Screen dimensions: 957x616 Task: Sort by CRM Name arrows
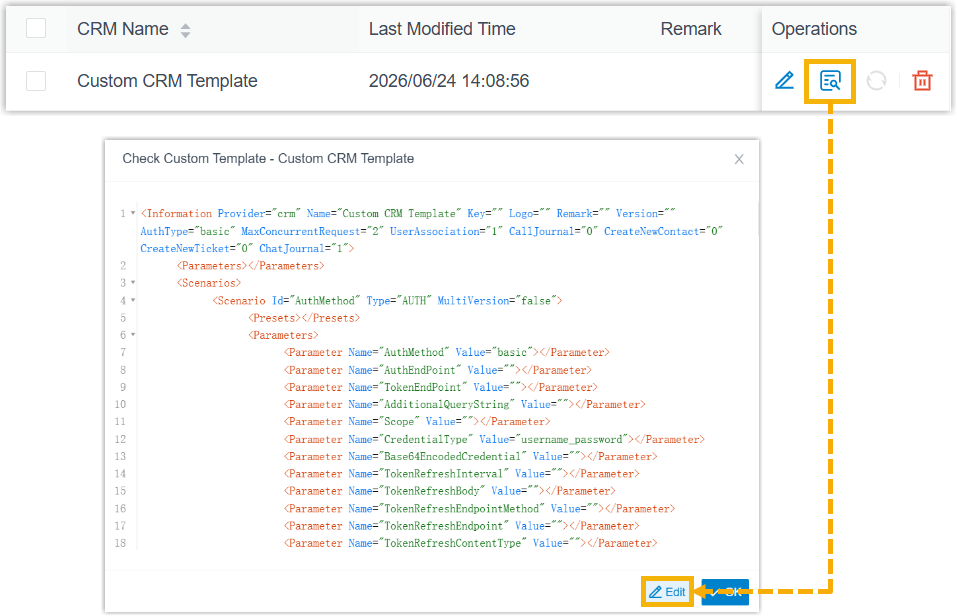point(186,30)
